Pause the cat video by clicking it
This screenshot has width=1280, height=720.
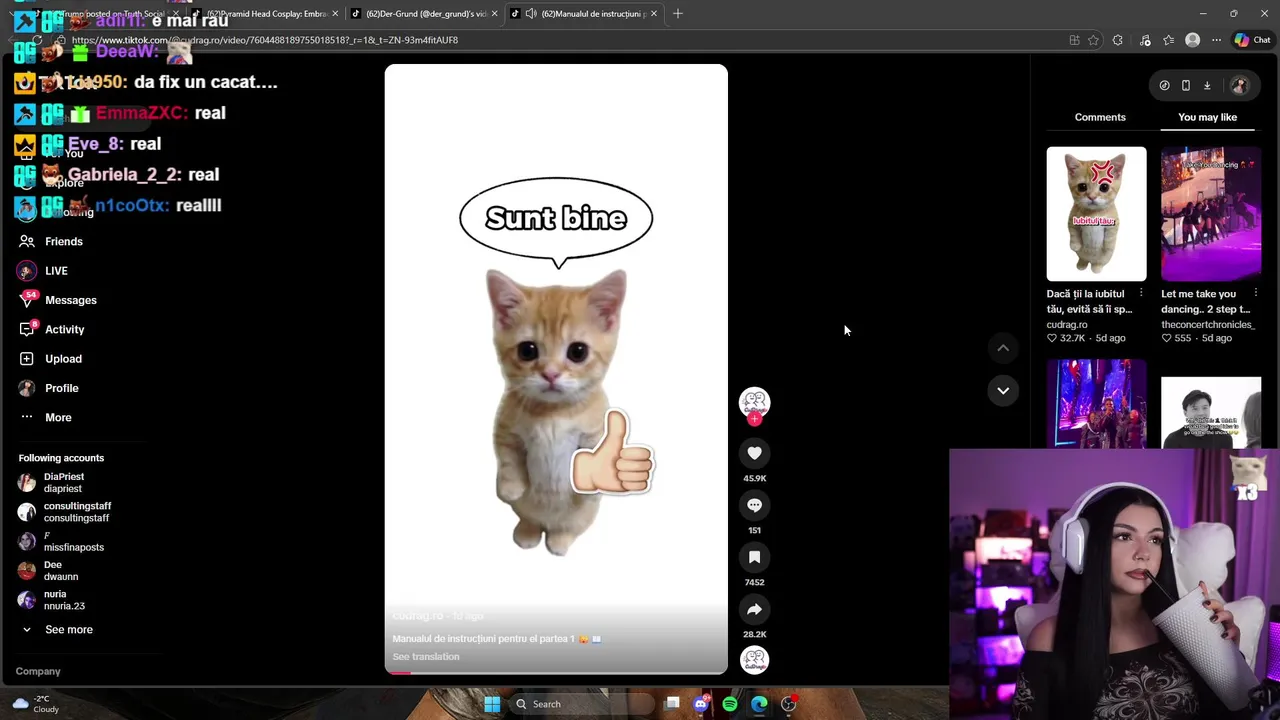coord(556,370)
